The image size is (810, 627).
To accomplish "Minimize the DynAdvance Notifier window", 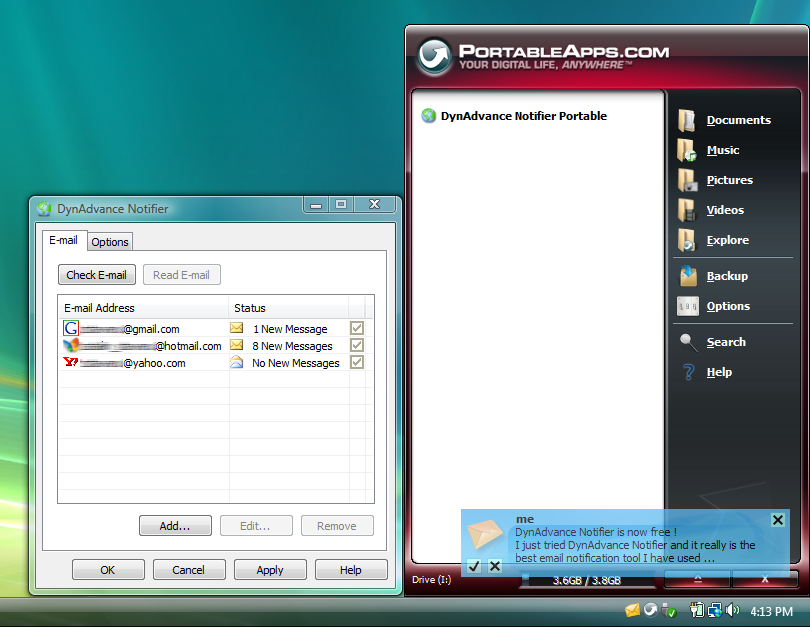I will (x=316, y=205).
